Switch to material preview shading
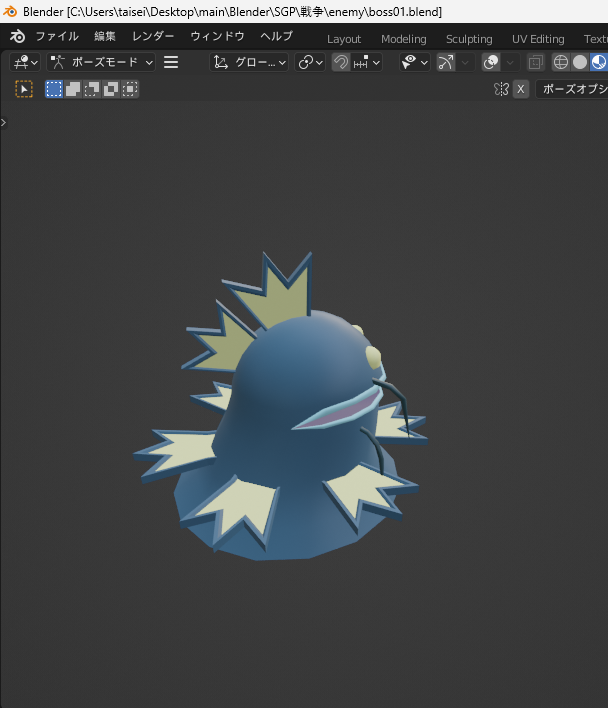Image resolution: width=608 pixels, height=708 pixels. (x=599, y=62)
